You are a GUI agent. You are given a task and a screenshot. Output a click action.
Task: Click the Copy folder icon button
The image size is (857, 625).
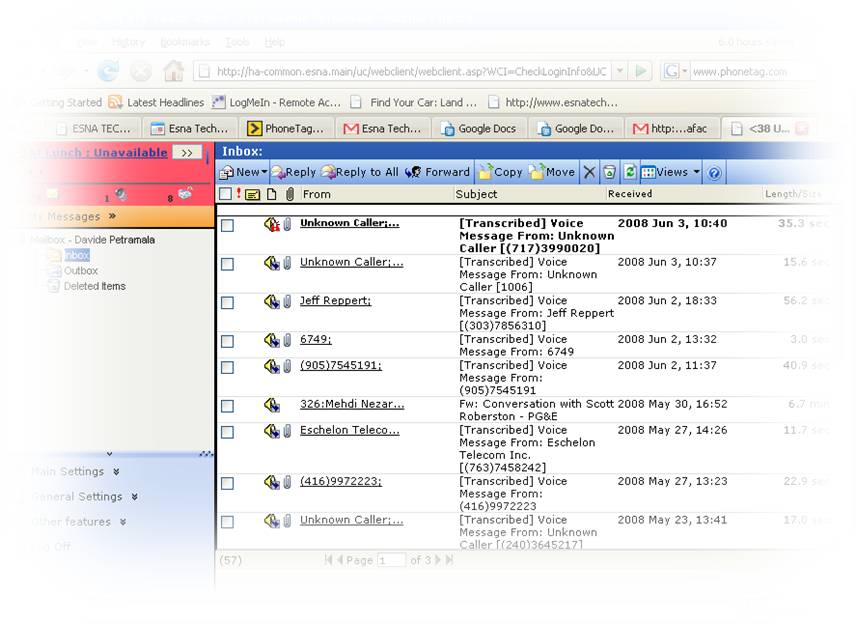click(x=485, y=172)
